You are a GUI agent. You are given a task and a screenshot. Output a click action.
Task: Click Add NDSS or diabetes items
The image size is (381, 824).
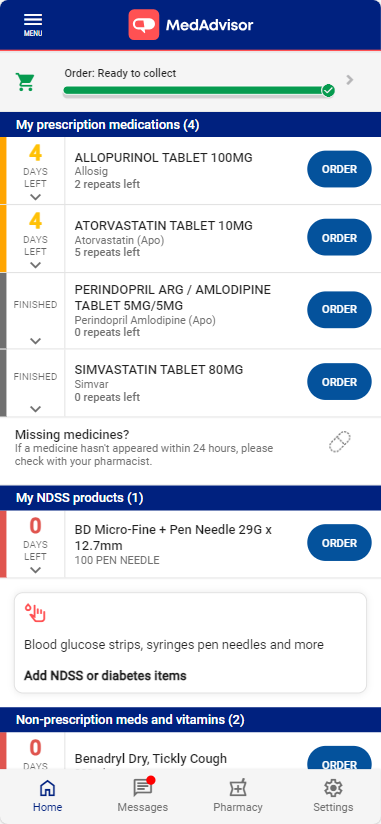(x=105, y=676)
